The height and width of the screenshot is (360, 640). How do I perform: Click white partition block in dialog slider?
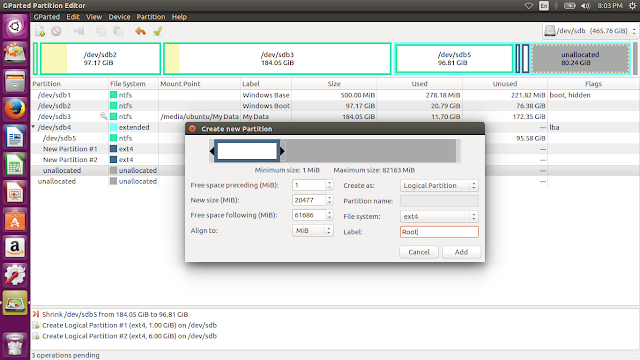(x=247, y=151)
